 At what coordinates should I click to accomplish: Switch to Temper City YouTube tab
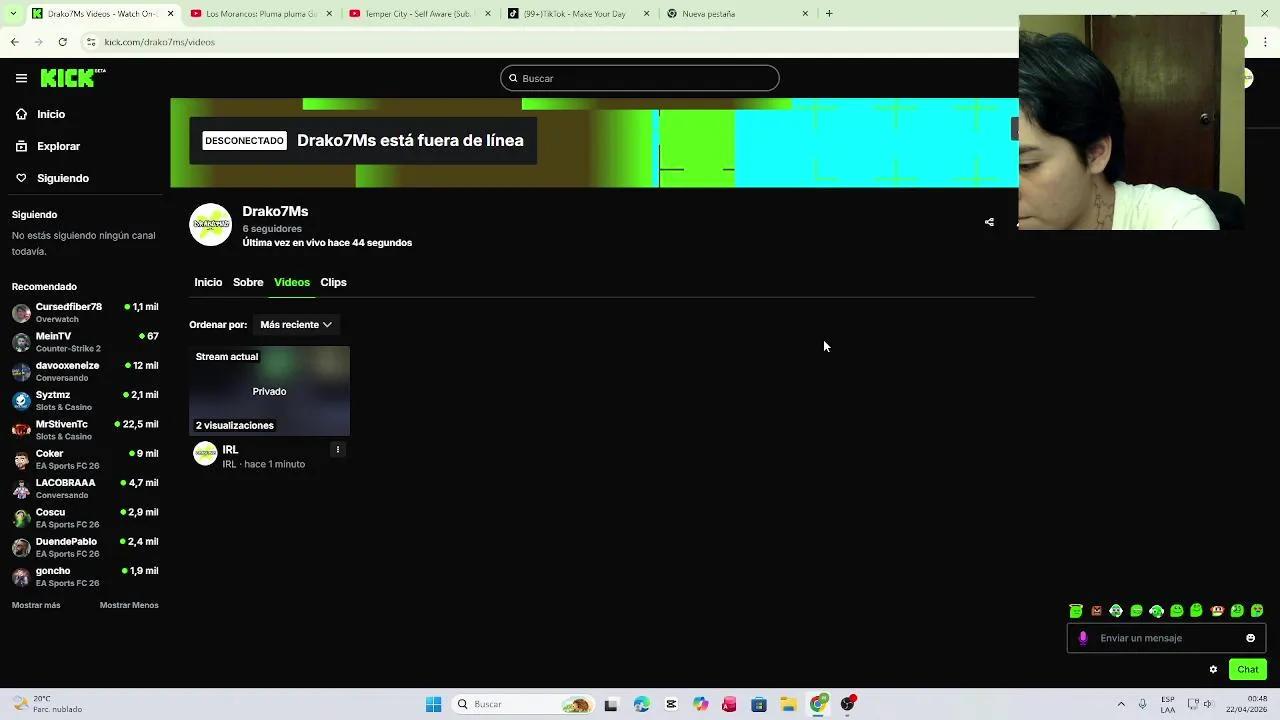coord(418,14)
